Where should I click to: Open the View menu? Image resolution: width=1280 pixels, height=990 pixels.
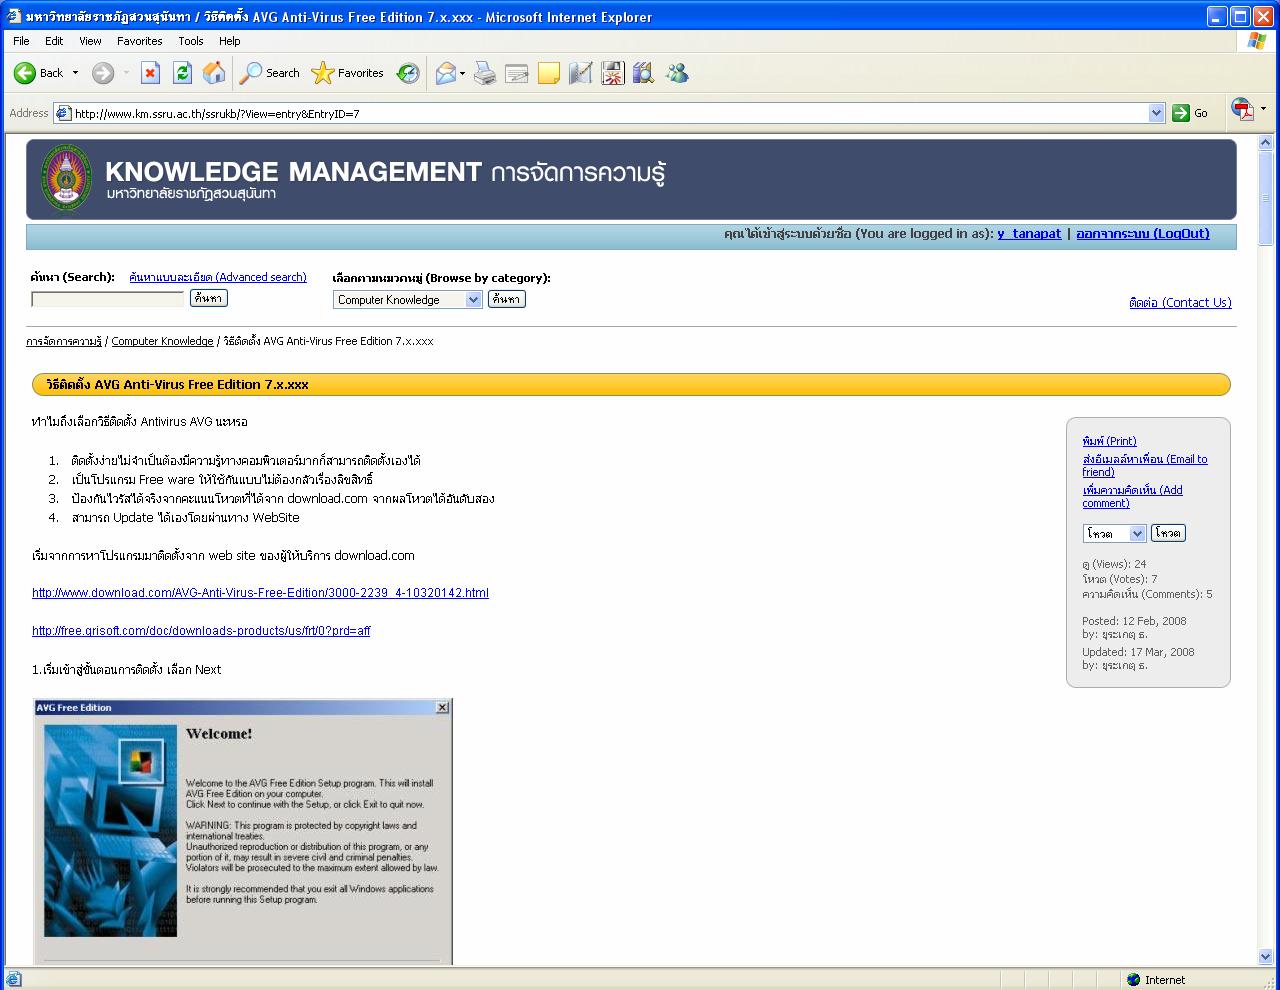[90, 41]
